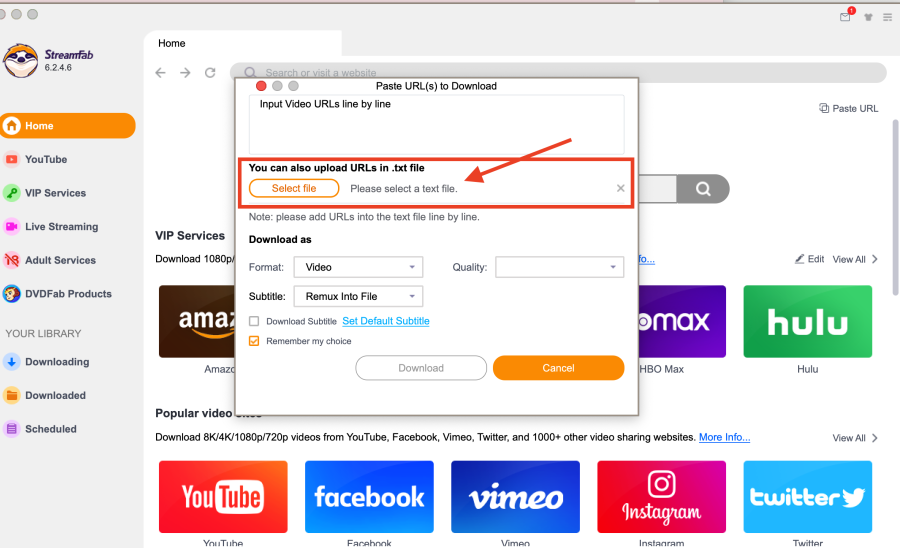This screenshot has width=900, height=548.
Task: Click the StreamFab sloth logo
Action: click(x=21, y=60)
